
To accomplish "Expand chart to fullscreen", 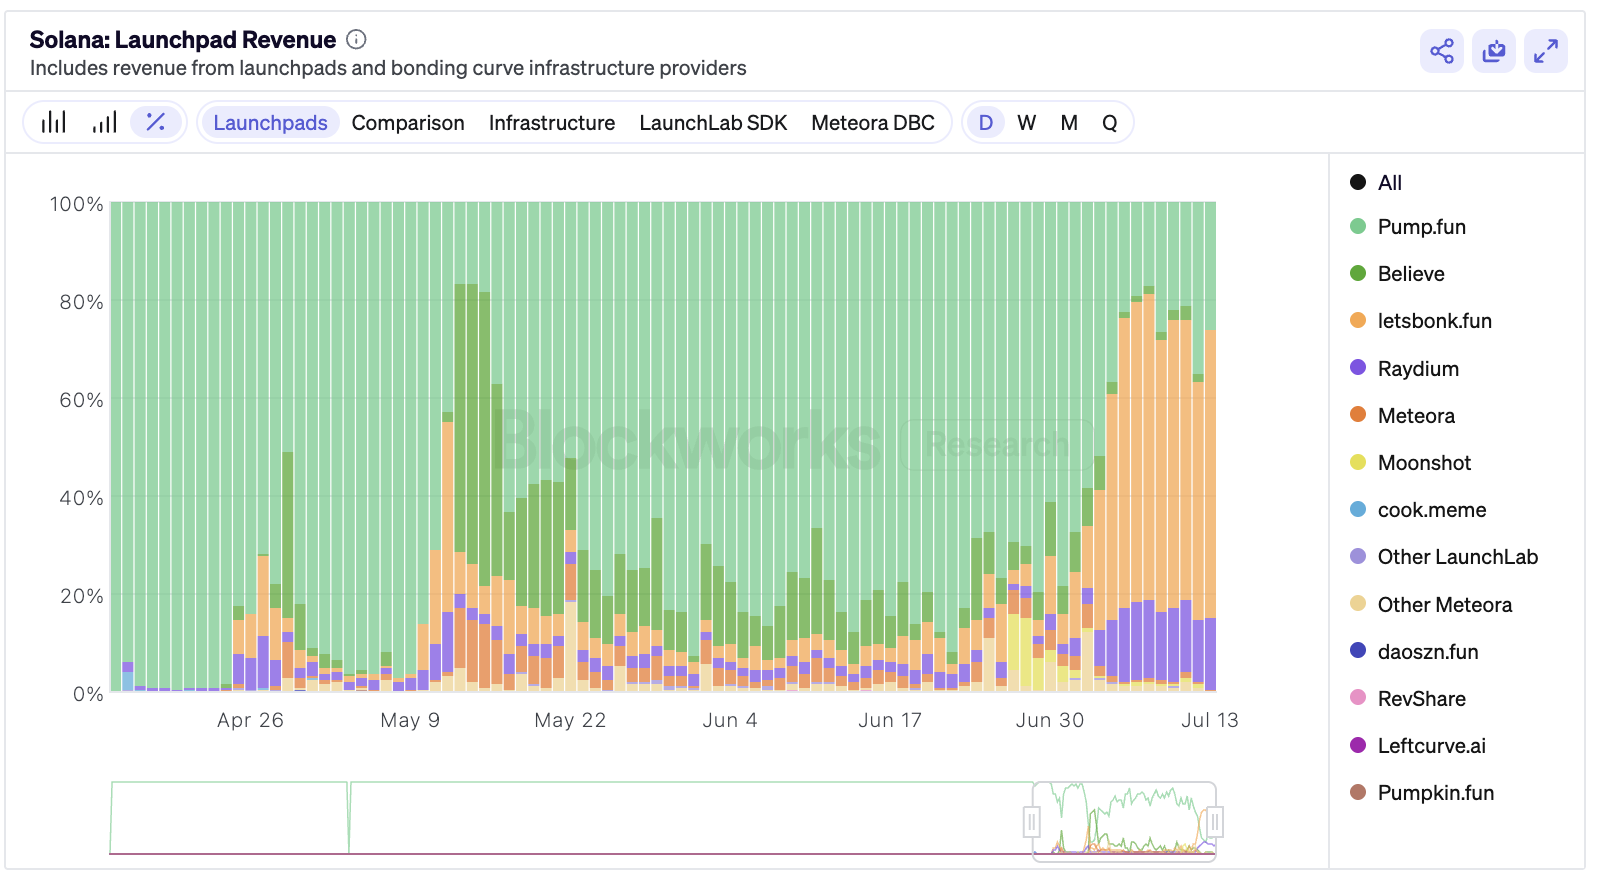I will tap(1545, 51).
